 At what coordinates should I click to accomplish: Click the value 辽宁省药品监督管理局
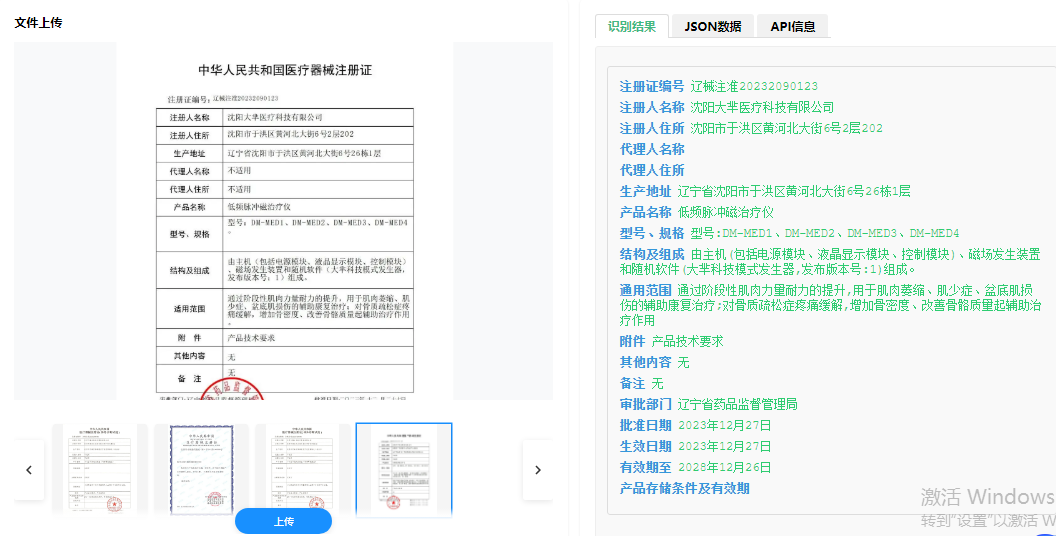[x=737, y=404]
